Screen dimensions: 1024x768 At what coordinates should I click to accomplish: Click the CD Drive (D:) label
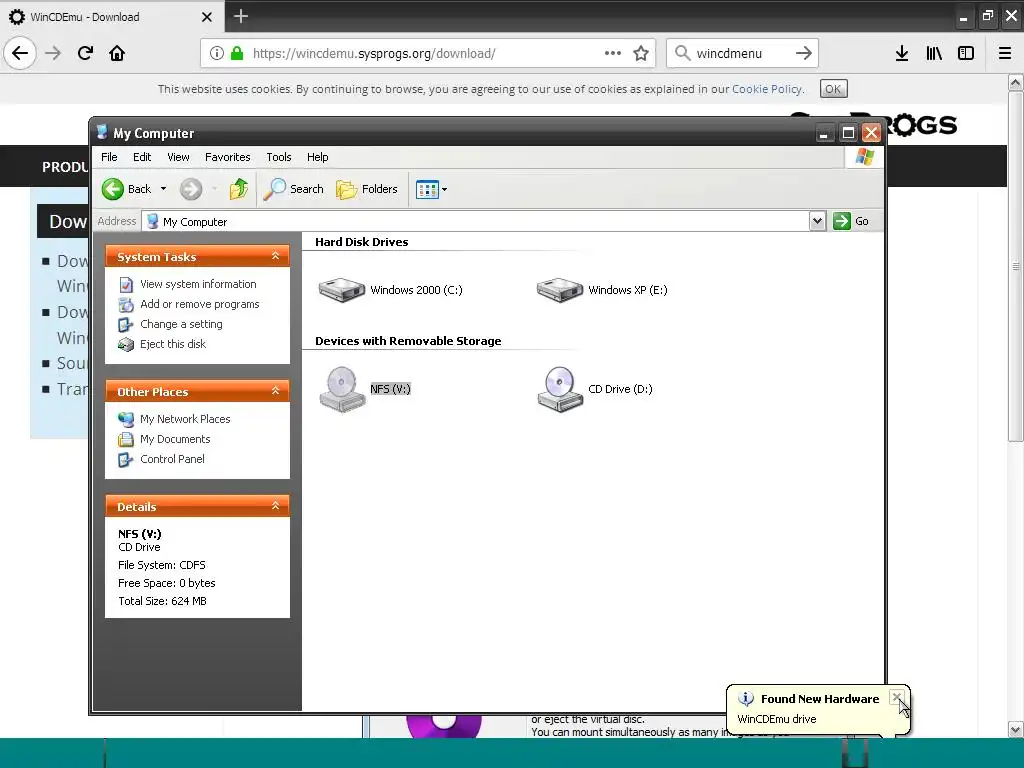tap(620, 389)
